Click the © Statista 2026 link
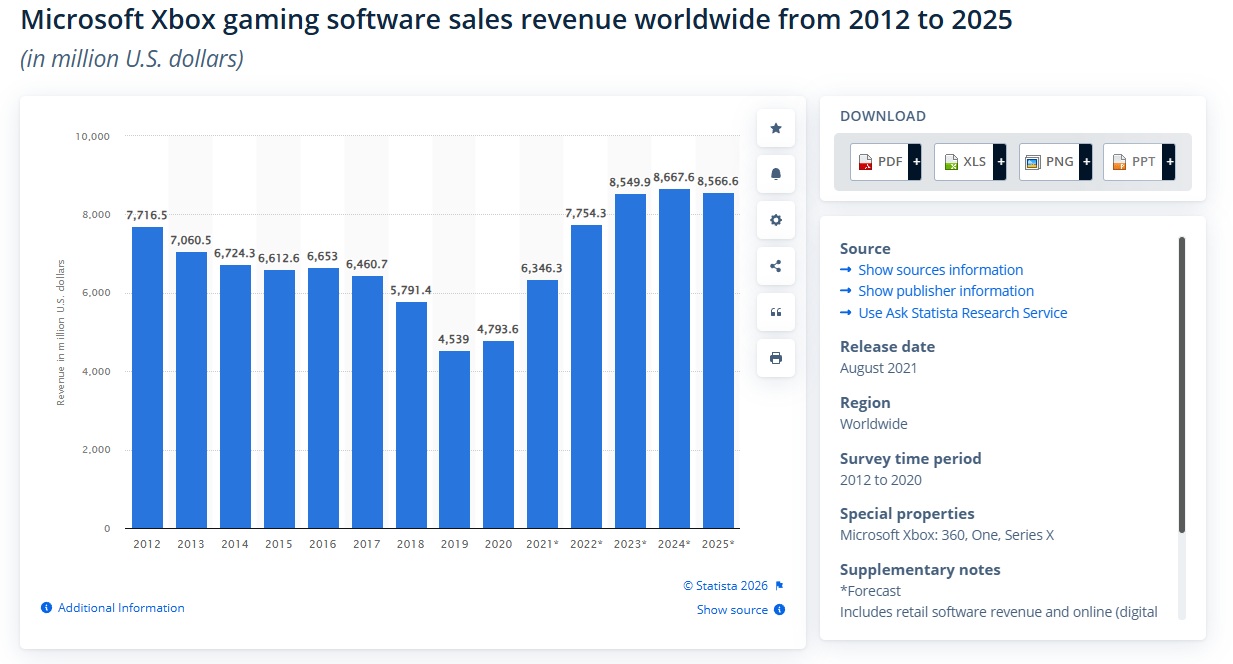Viewport: 1233px width, 664px height. click(725, 586)
